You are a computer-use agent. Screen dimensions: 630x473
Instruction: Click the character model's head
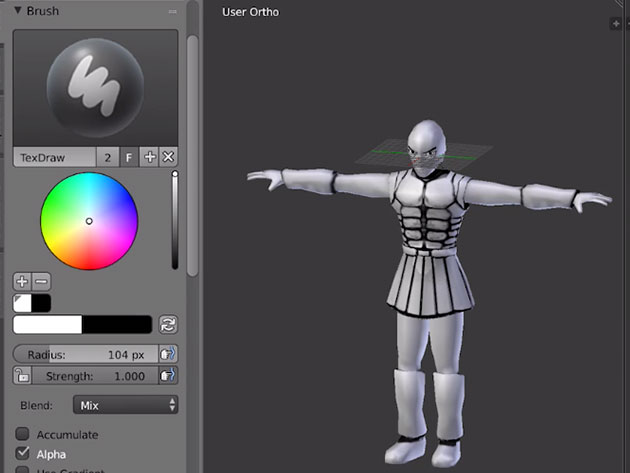click(427, 147)
